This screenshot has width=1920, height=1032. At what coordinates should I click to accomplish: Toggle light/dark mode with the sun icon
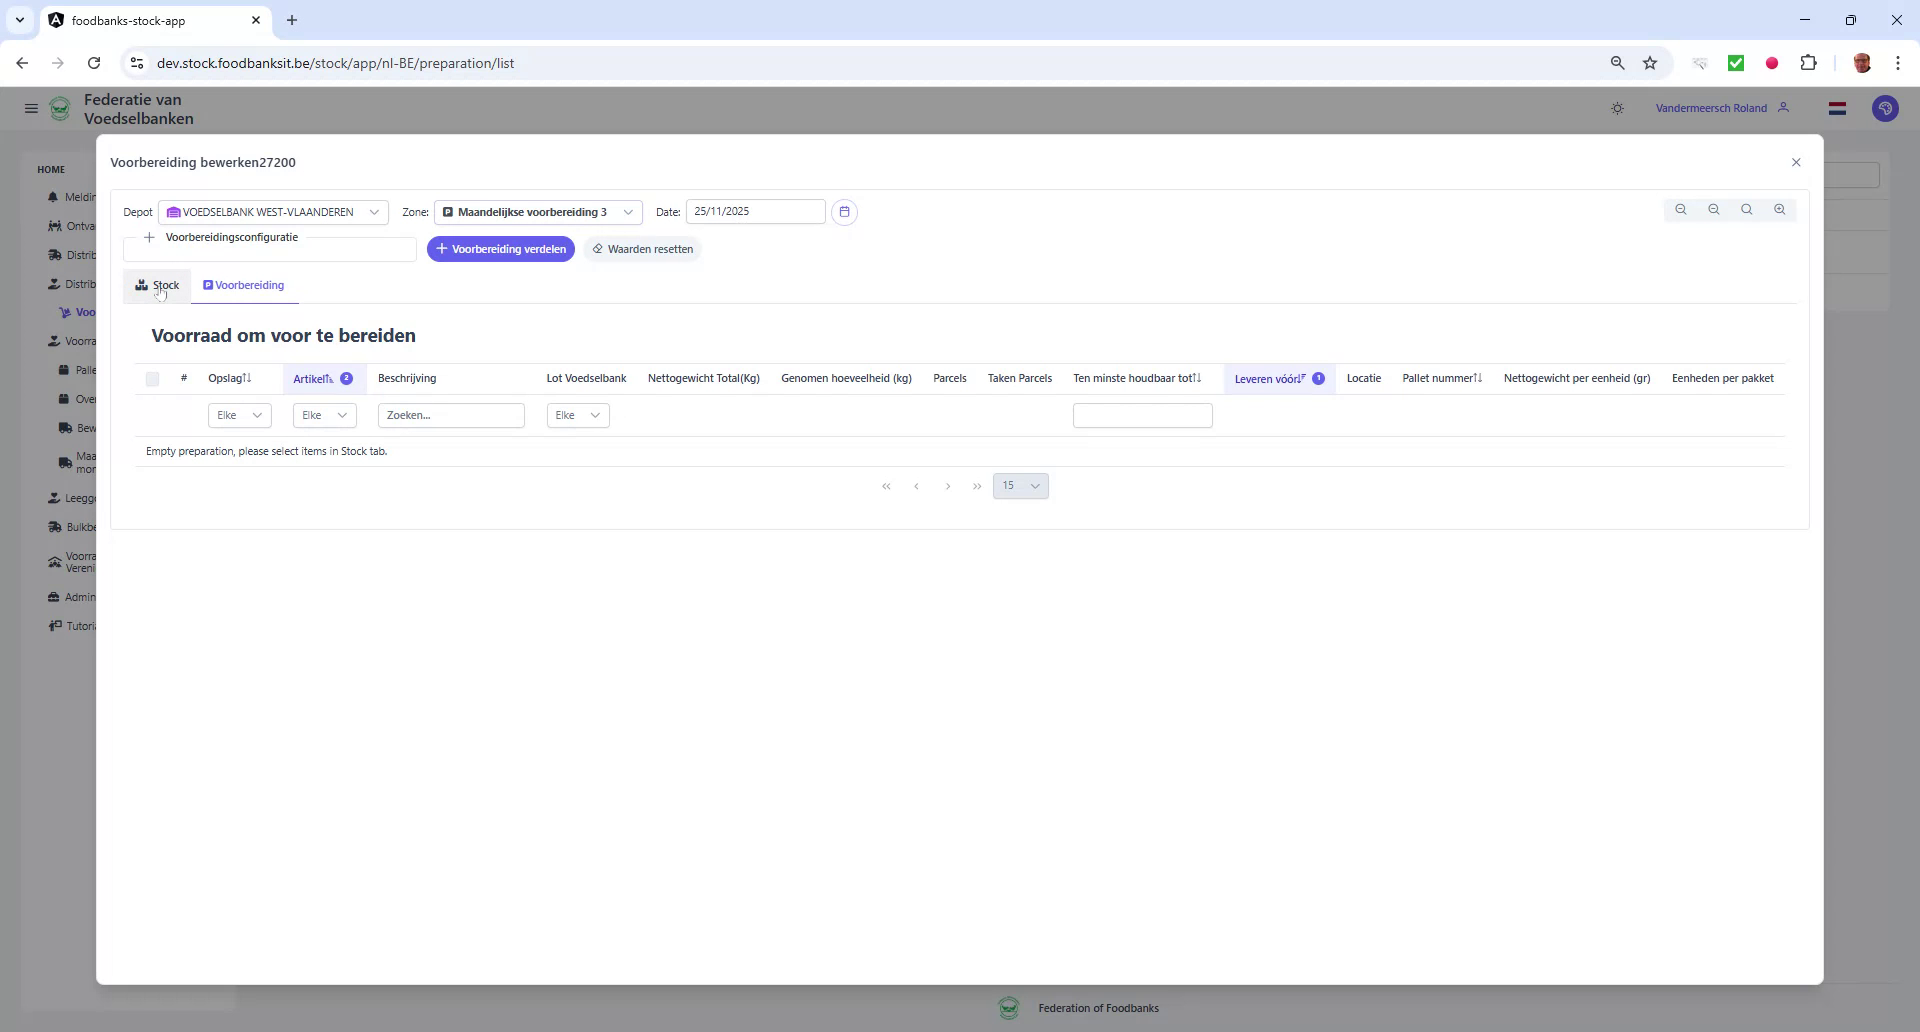point(1618,108)
